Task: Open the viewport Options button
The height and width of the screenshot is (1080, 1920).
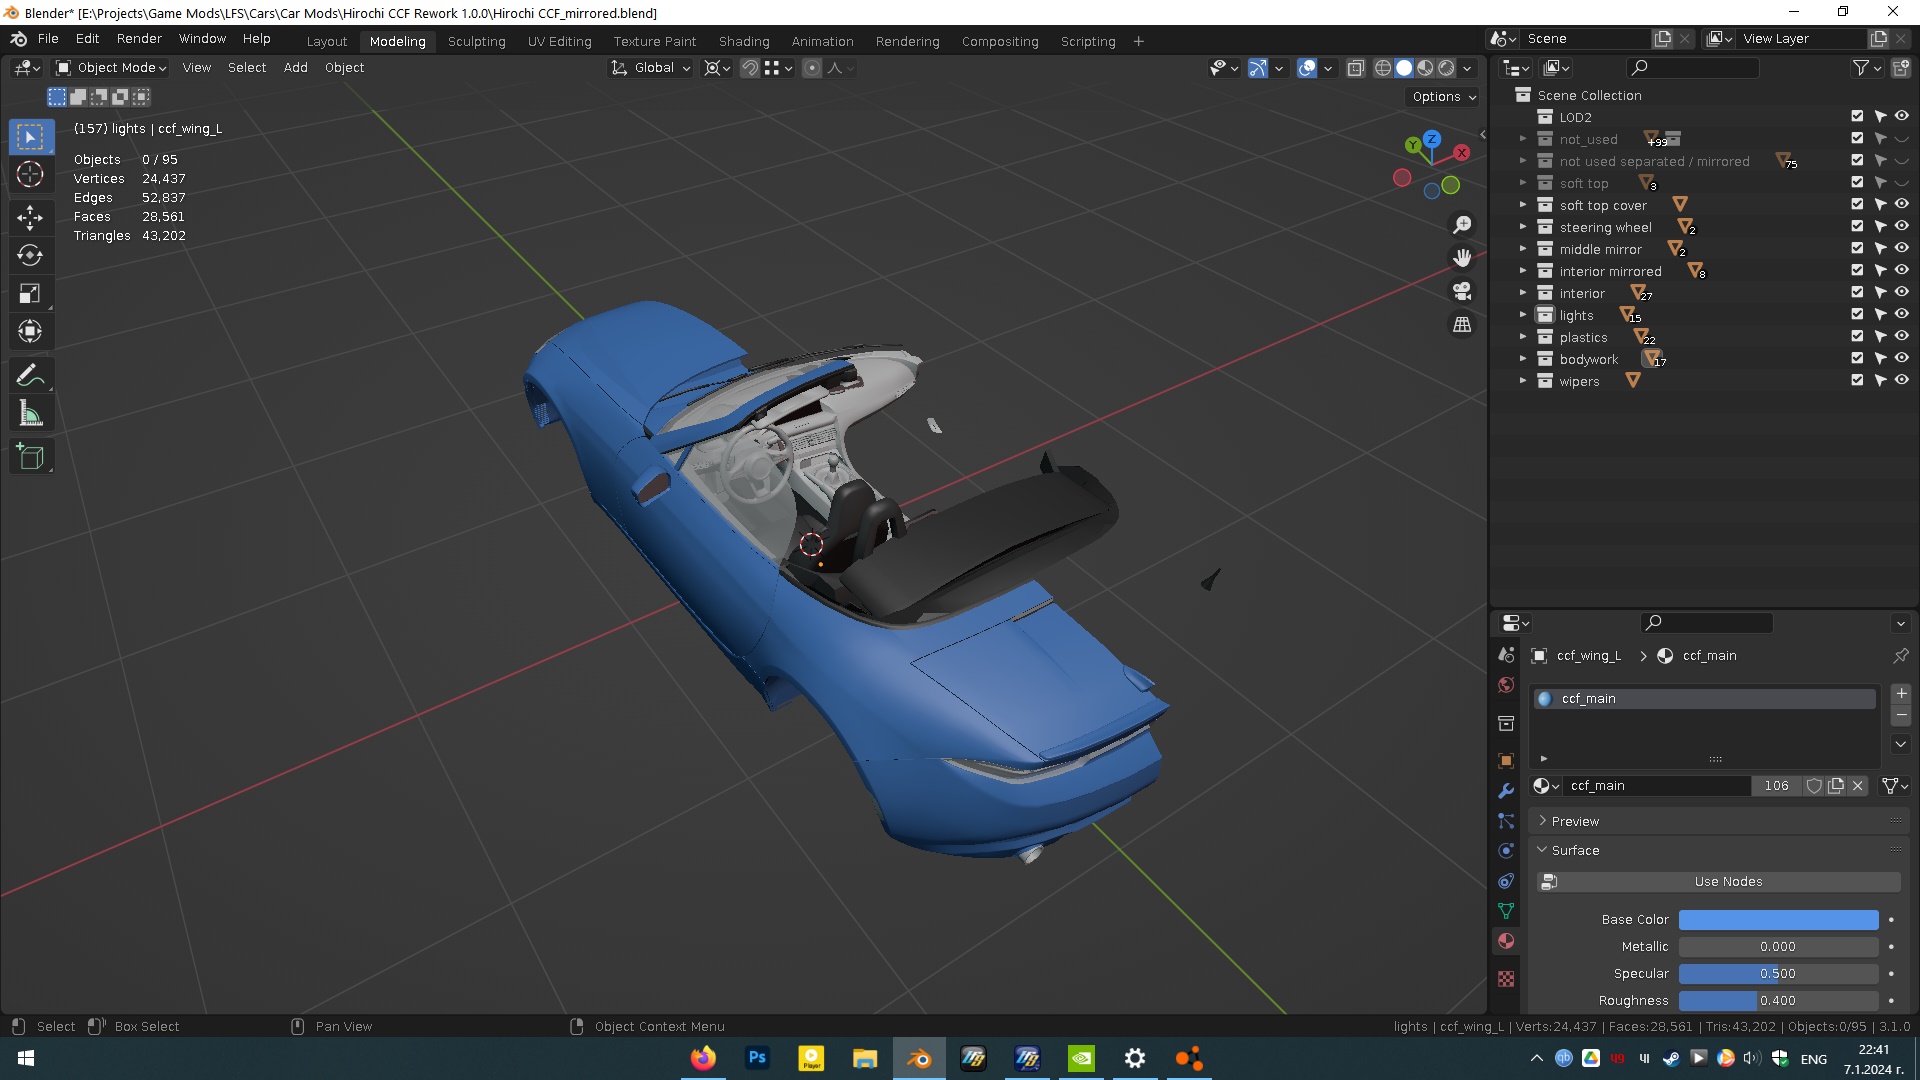Action: (x=1444, y=97)
